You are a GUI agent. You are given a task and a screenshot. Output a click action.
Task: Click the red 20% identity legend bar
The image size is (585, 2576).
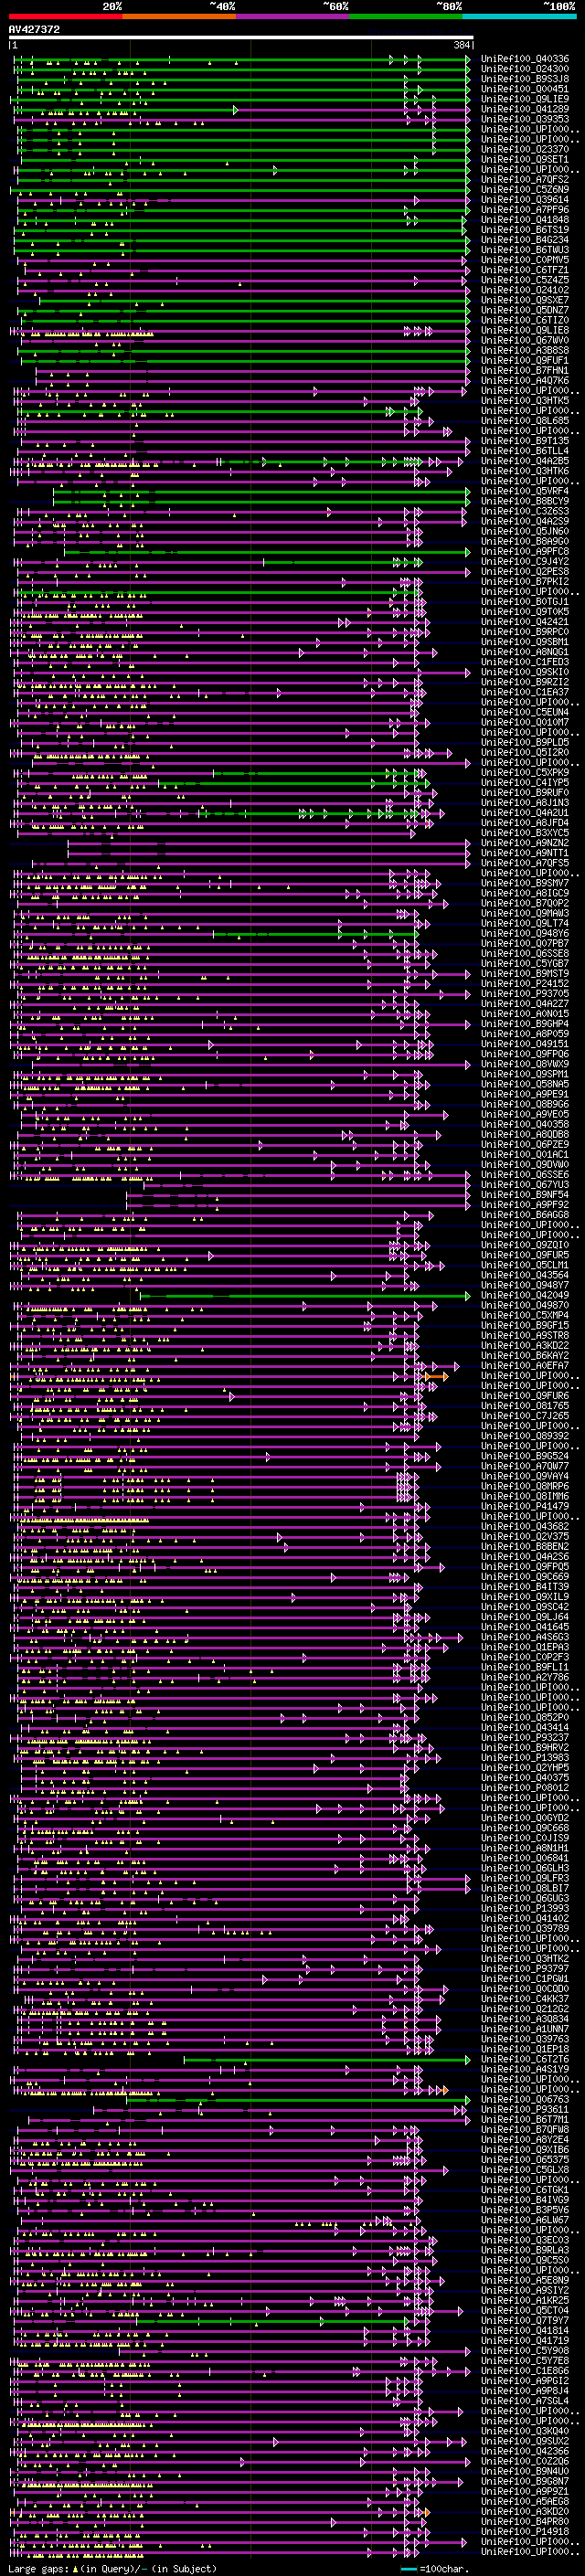tap(65, 16)
